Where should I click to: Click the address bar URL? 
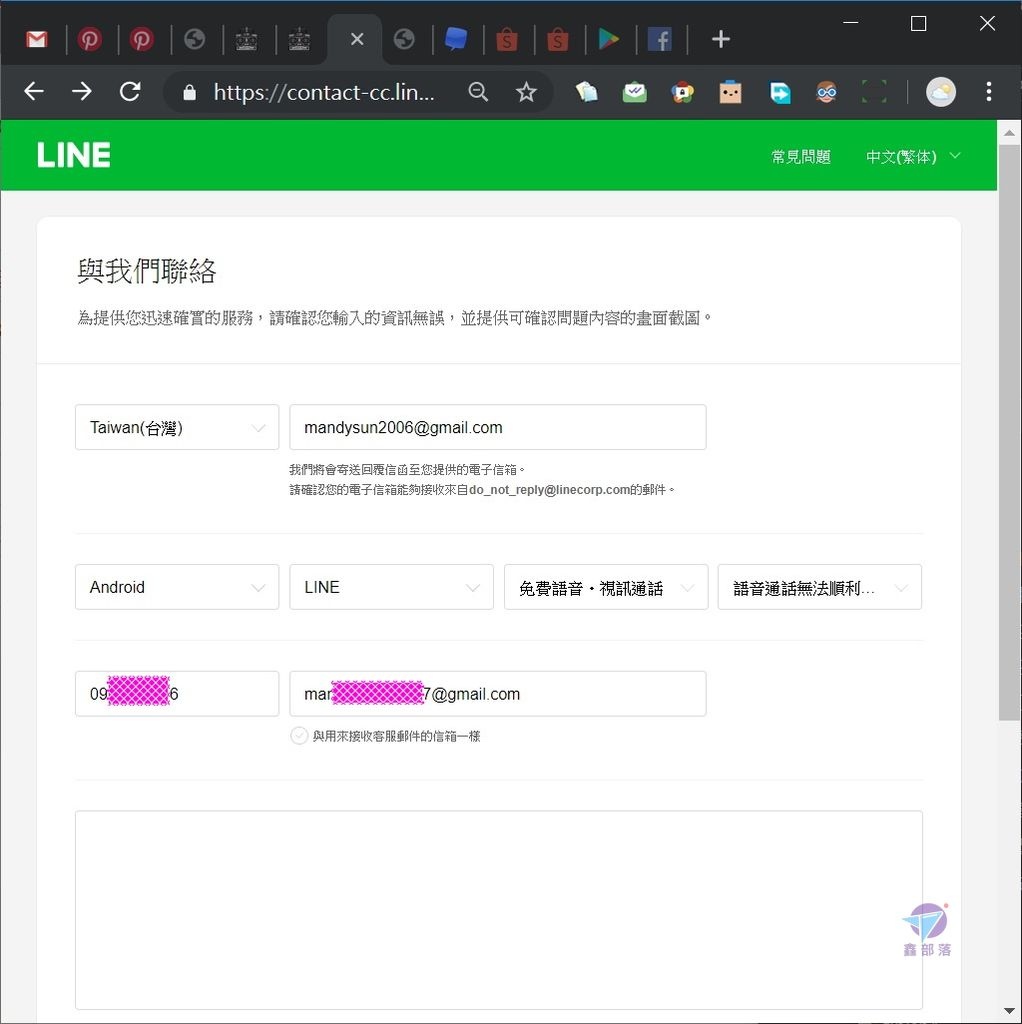pos(324,92)
